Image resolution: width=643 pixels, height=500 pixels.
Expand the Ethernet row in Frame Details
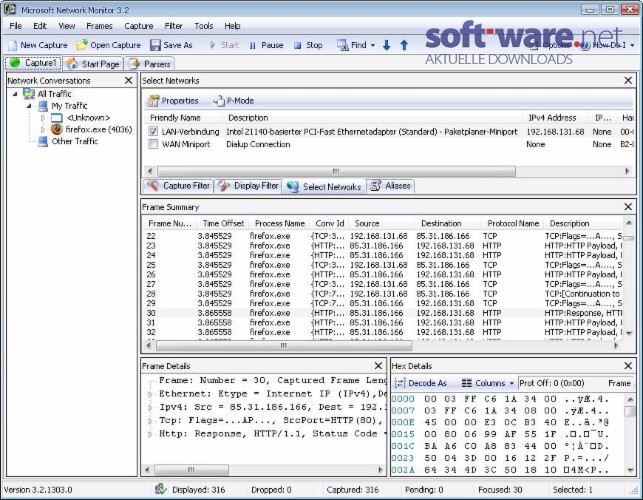(x=150, y=394)
